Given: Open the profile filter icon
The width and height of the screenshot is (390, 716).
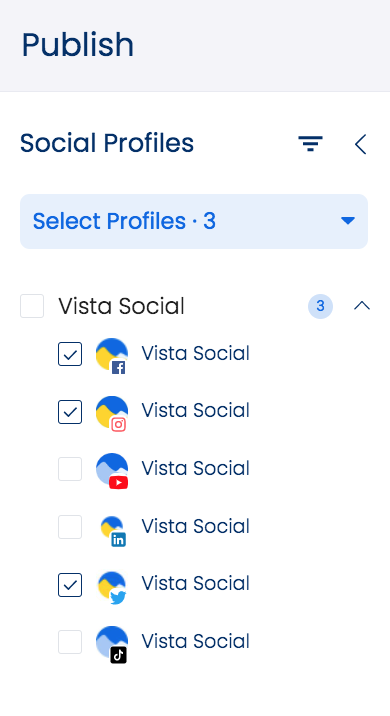Looking at the screenshot, I should coord(311,143).
